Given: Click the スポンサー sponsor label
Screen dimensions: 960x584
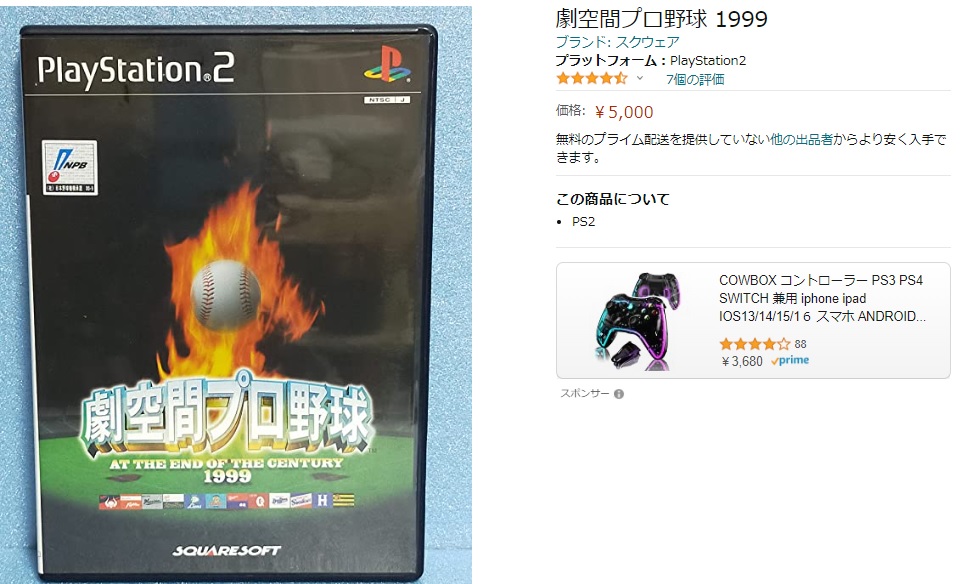Looking at the screenshot, I should coord(585,394).
